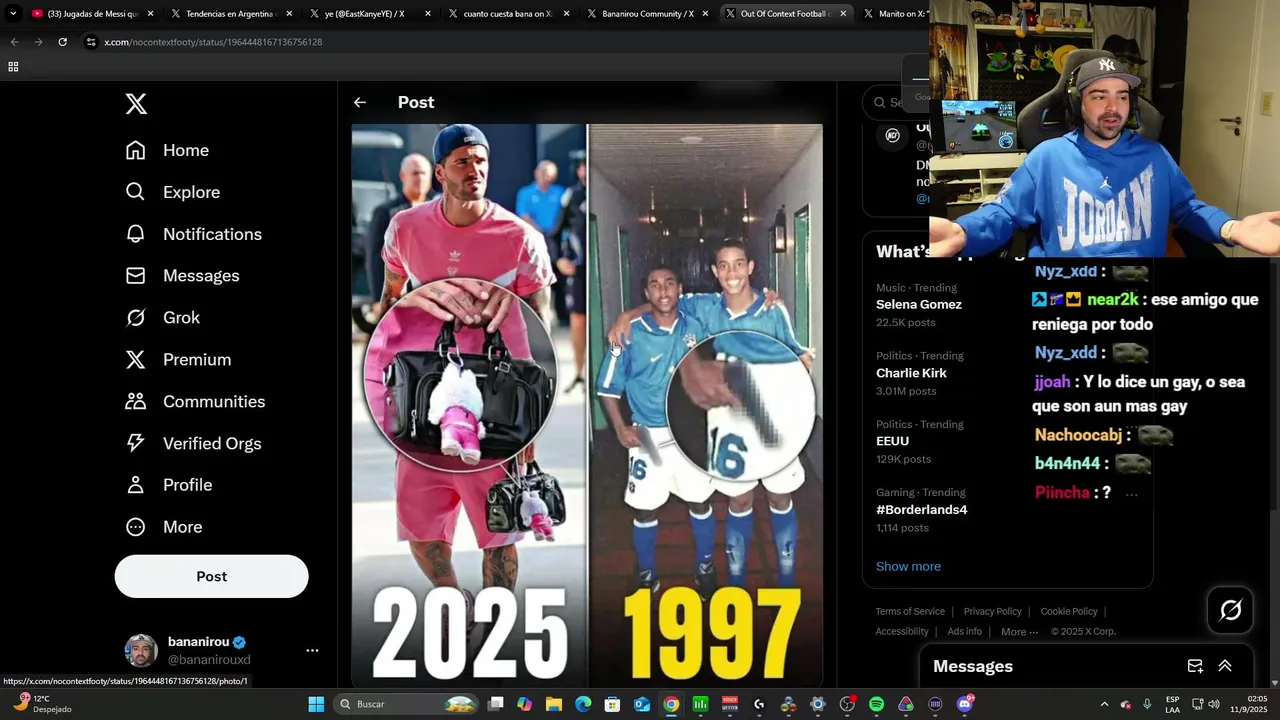Viewport: 1280px width, 720px height.
Task: Close the Out Of Context Football tab
Action: (x=843, y=14)
